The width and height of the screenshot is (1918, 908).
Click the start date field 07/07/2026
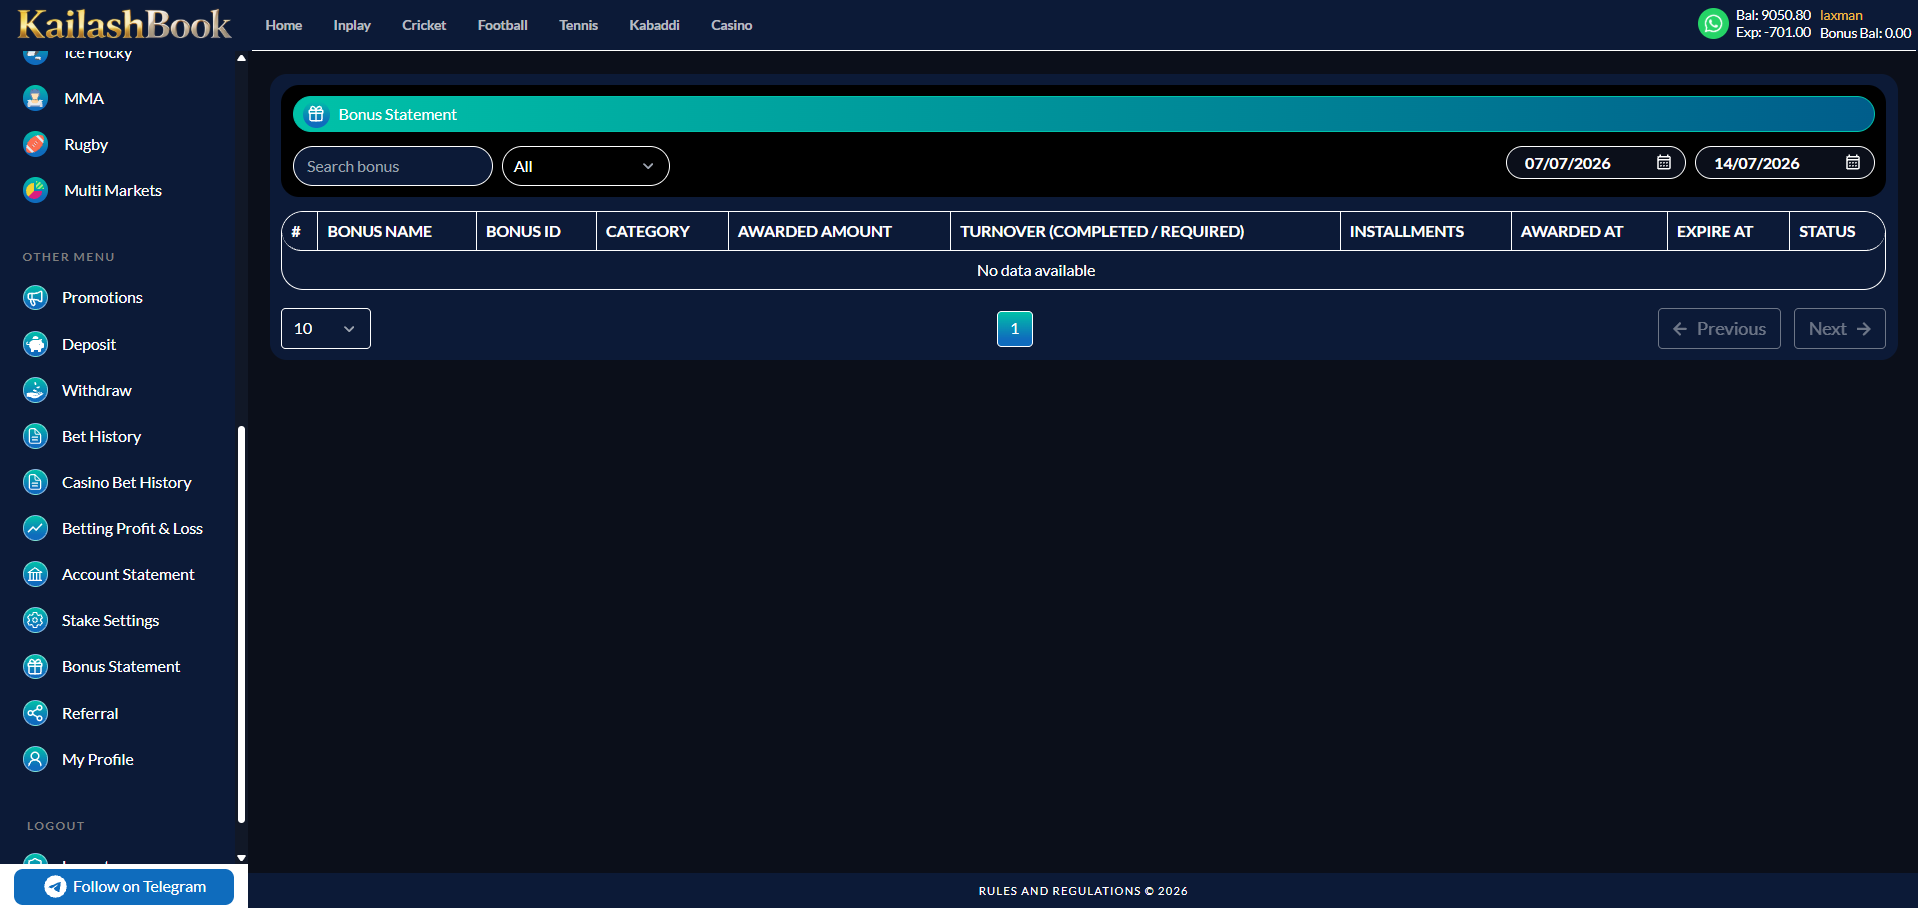1595,162
